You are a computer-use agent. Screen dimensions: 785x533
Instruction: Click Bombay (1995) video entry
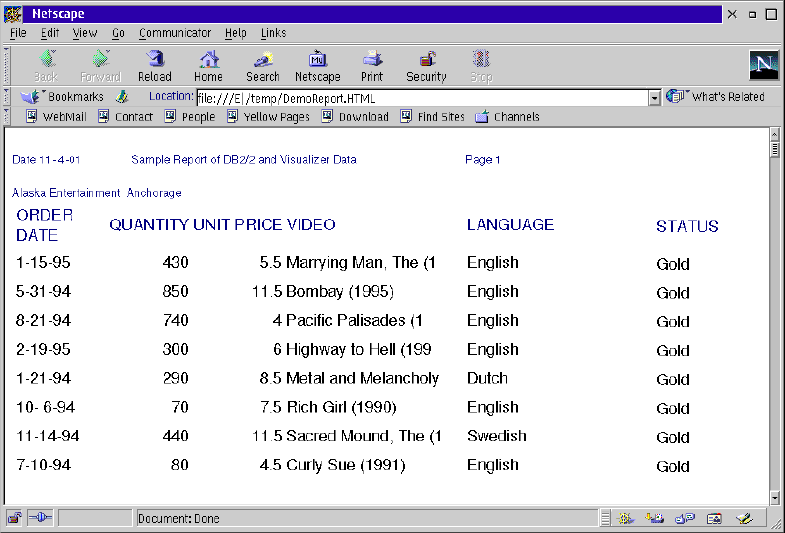coord(340,291)
